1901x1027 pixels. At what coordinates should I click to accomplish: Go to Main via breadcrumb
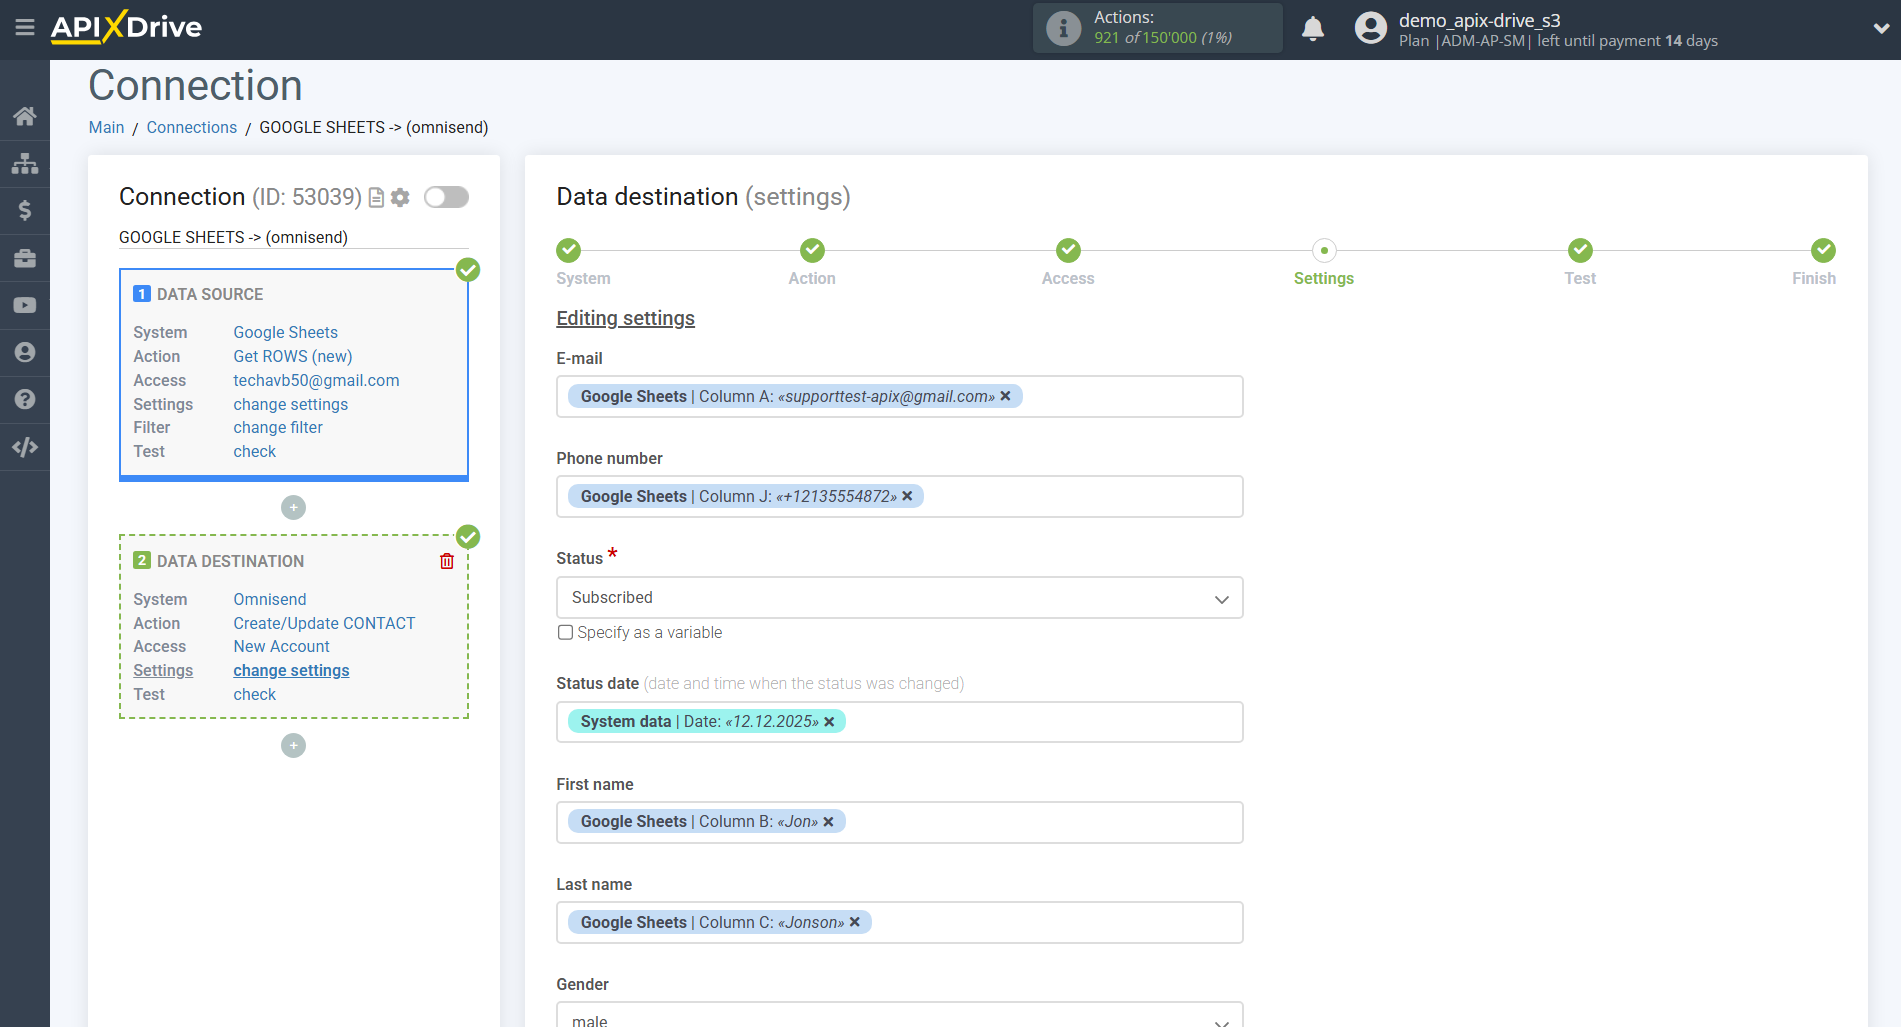tap(106, 127)
